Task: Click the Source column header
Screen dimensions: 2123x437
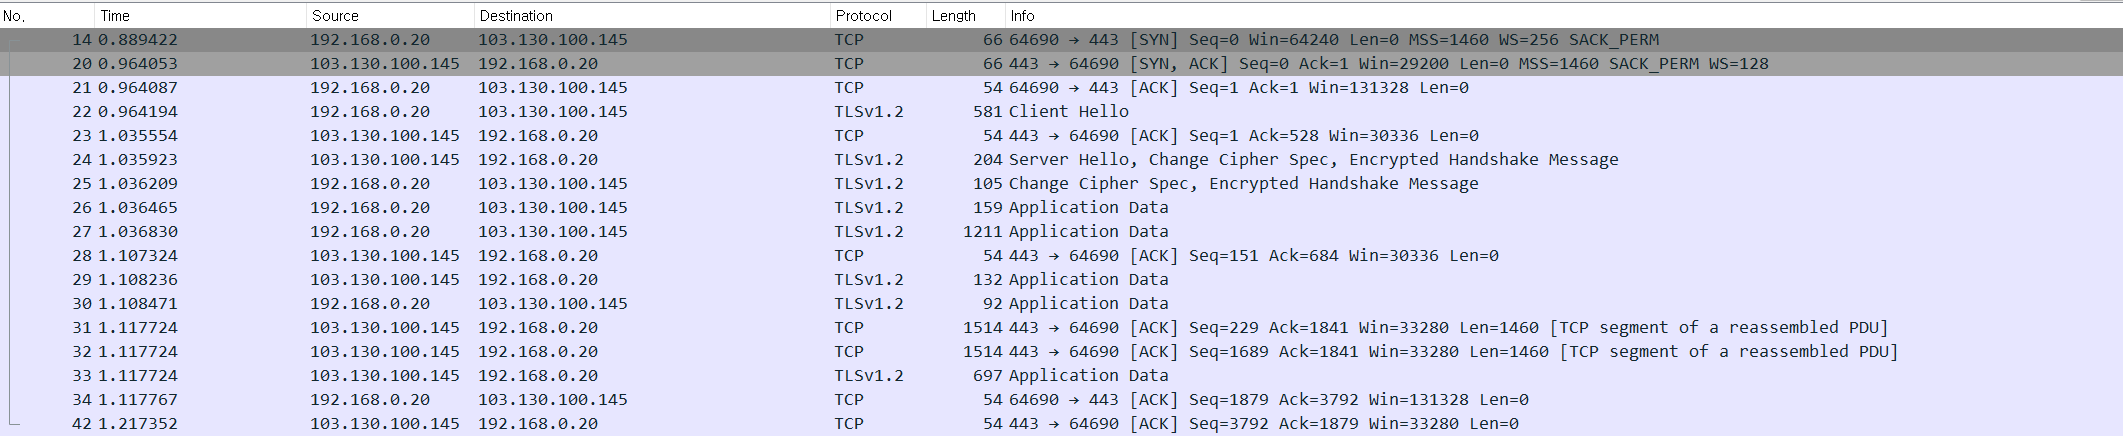Action: click(x=390, y=15)
